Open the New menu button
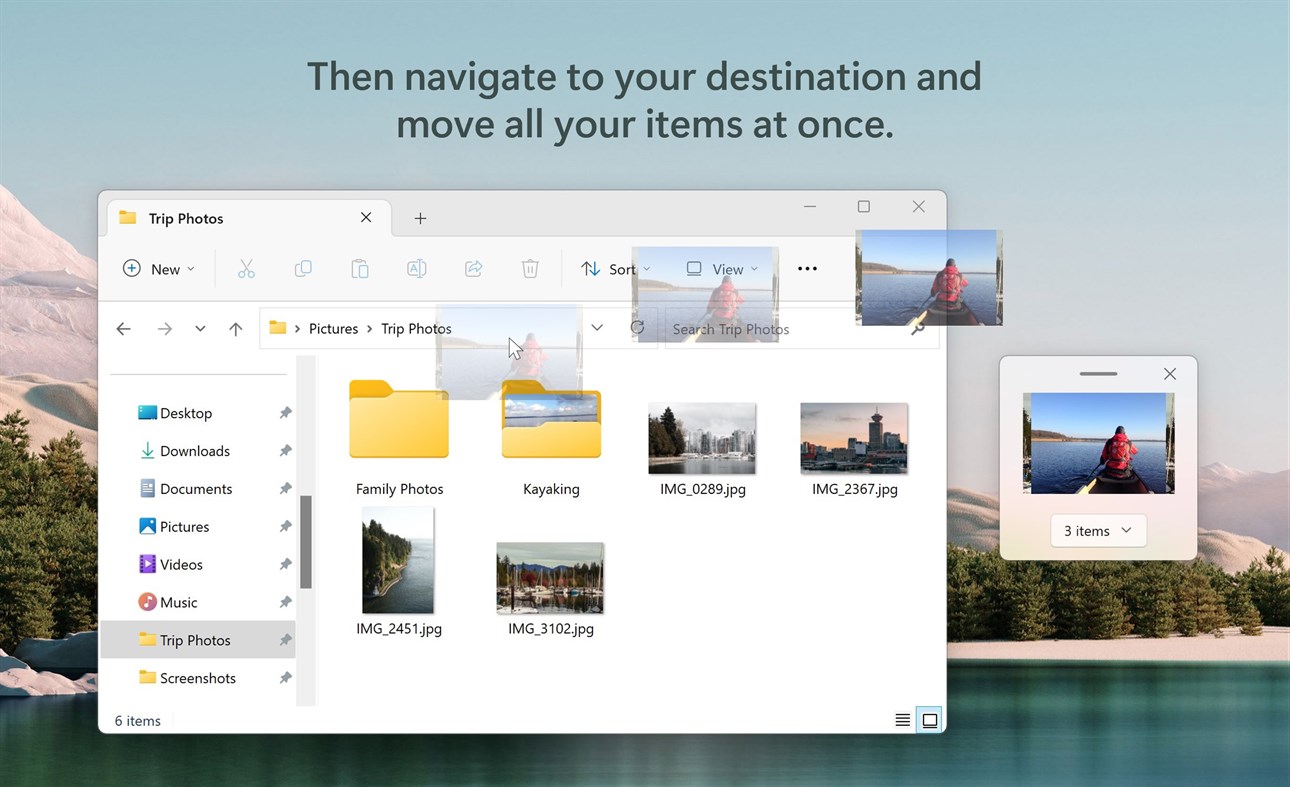The image size is (1290, 787). tap(158, 268)
